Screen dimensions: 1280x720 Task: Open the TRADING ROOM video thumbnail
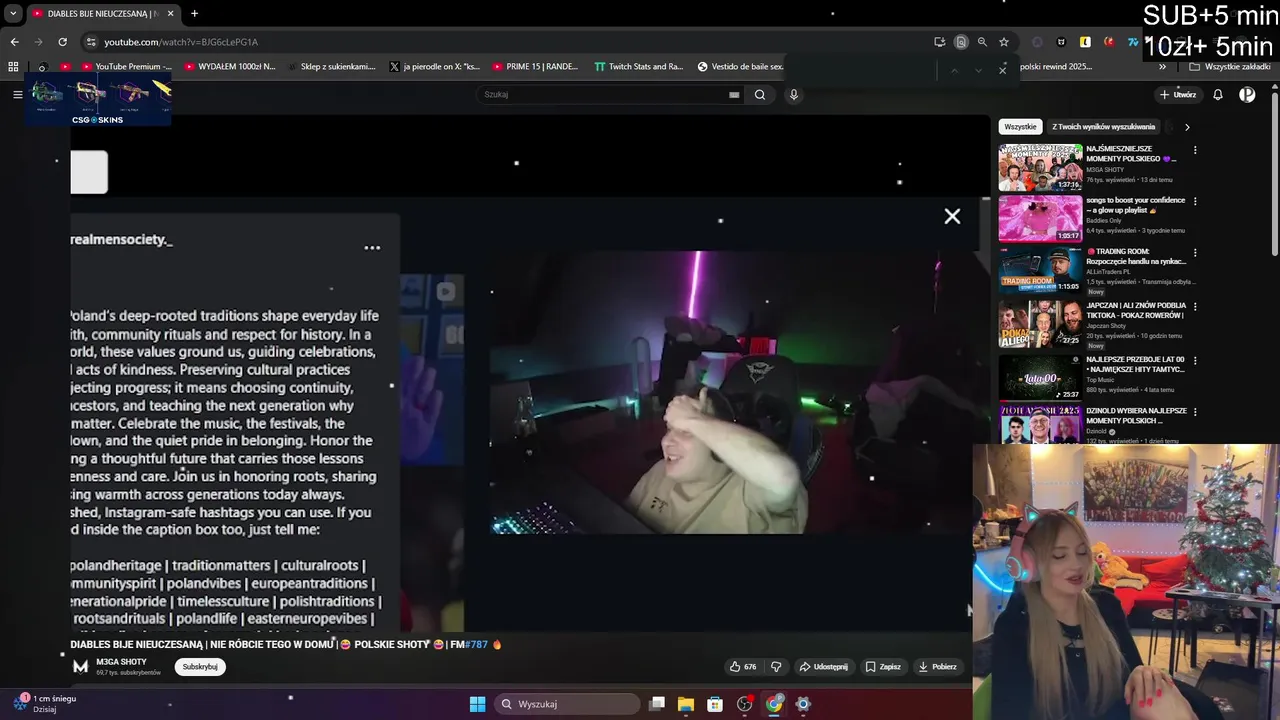click(x=1040, y=269)
